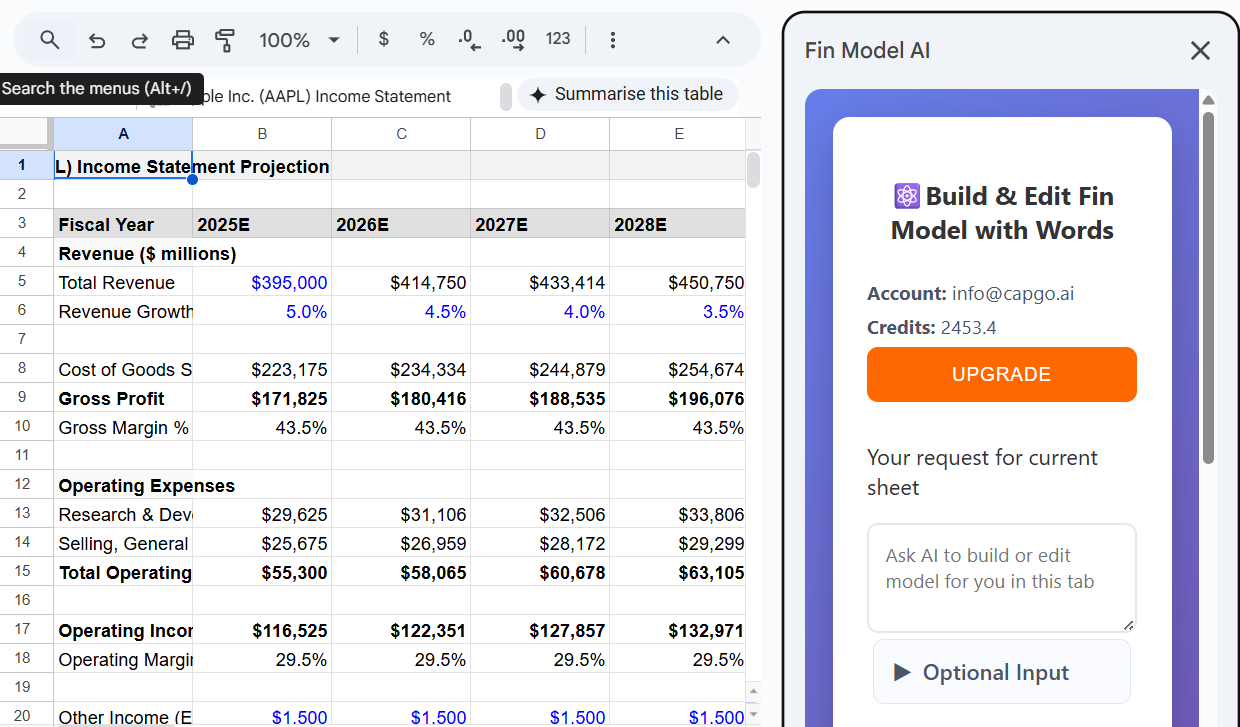Collapse the toolbar with the chevron up
This screenshot has height=727, width=1240.
point(723,40)
